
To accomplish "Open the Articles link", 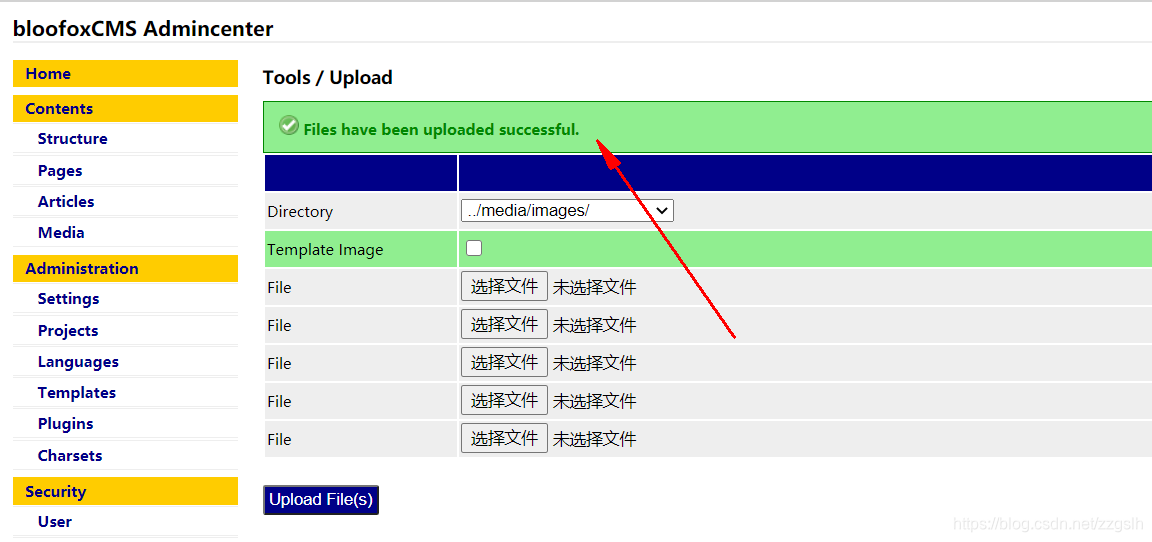I will (x=66, y=201).
